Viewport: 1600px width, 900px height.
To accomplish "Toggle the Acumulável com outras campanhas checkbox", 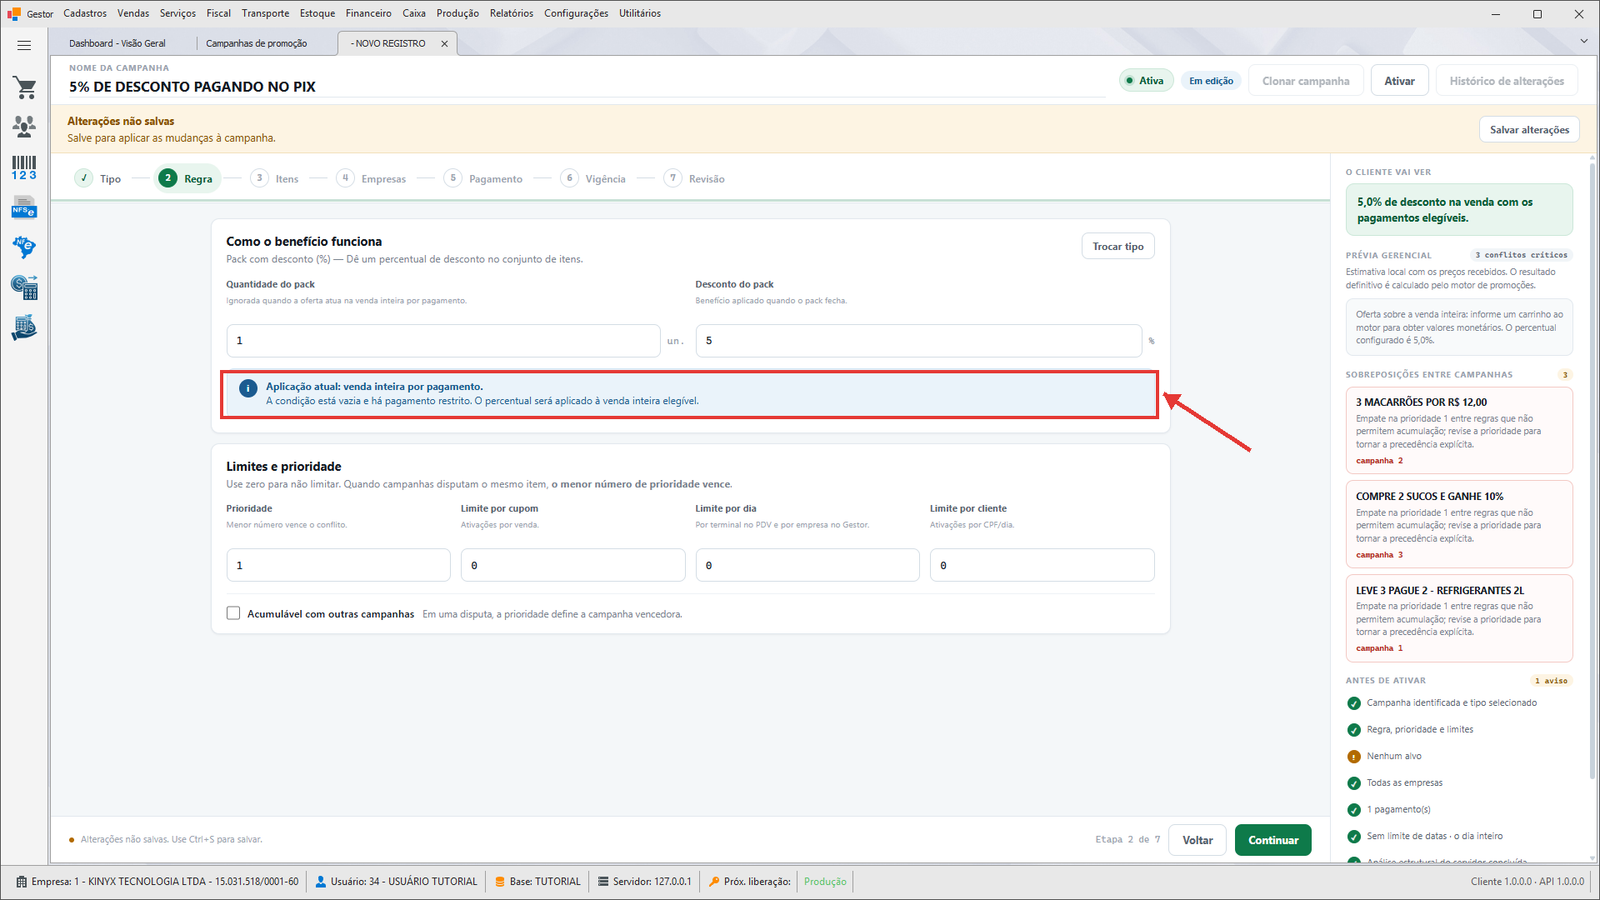I will [x=233, y=614].
